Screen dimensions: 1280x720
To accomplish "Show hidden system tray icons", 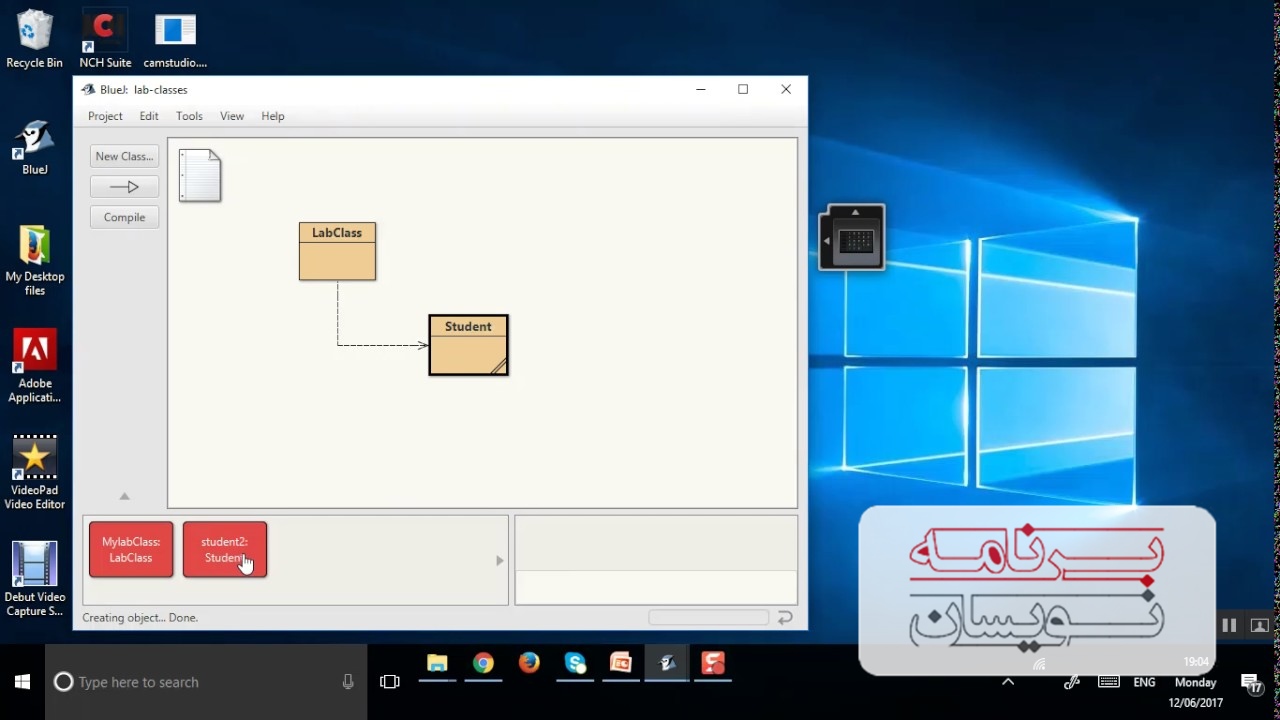I will (1008, 682).
